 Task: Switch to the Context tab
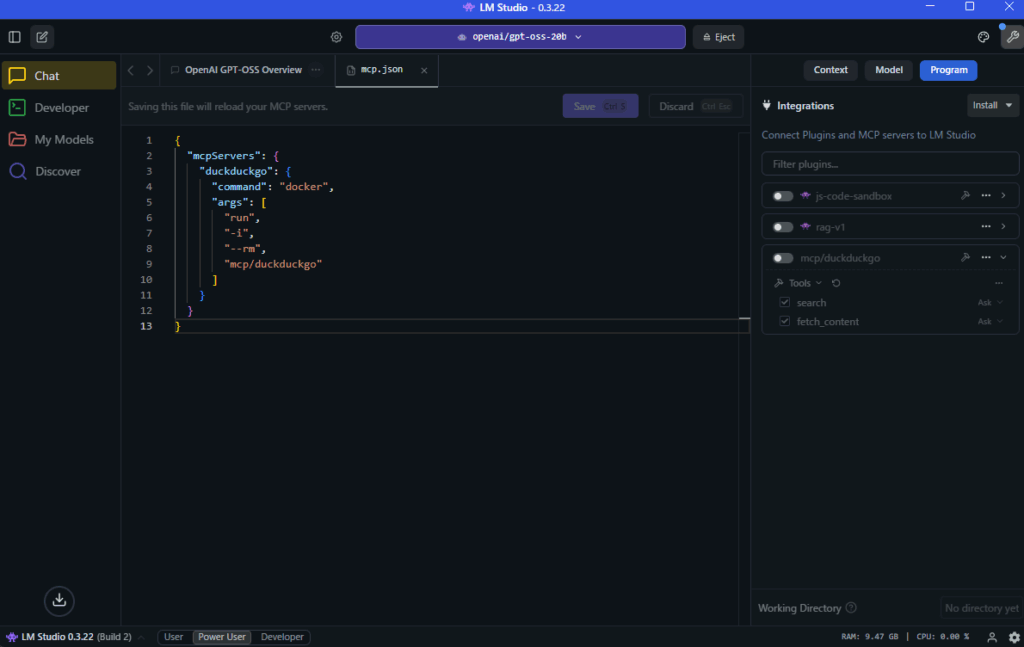pyautogui.click(x=830, y=70)
